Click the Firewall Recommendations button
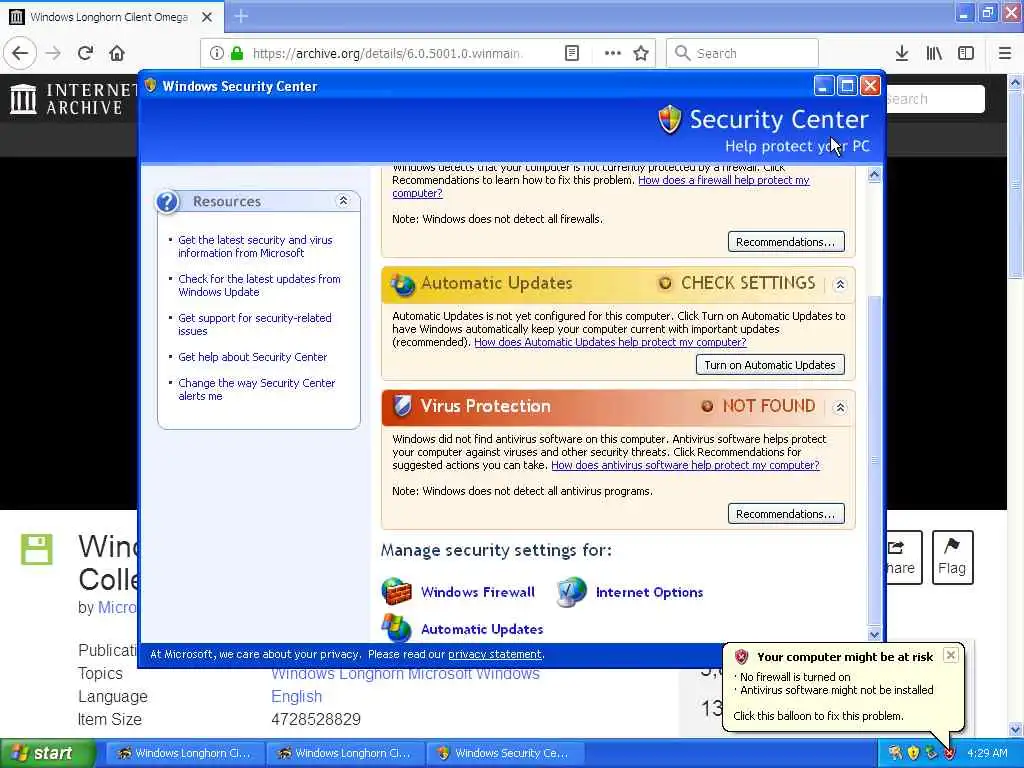This screenshot has height=768, width=1024. pos(786,242)
